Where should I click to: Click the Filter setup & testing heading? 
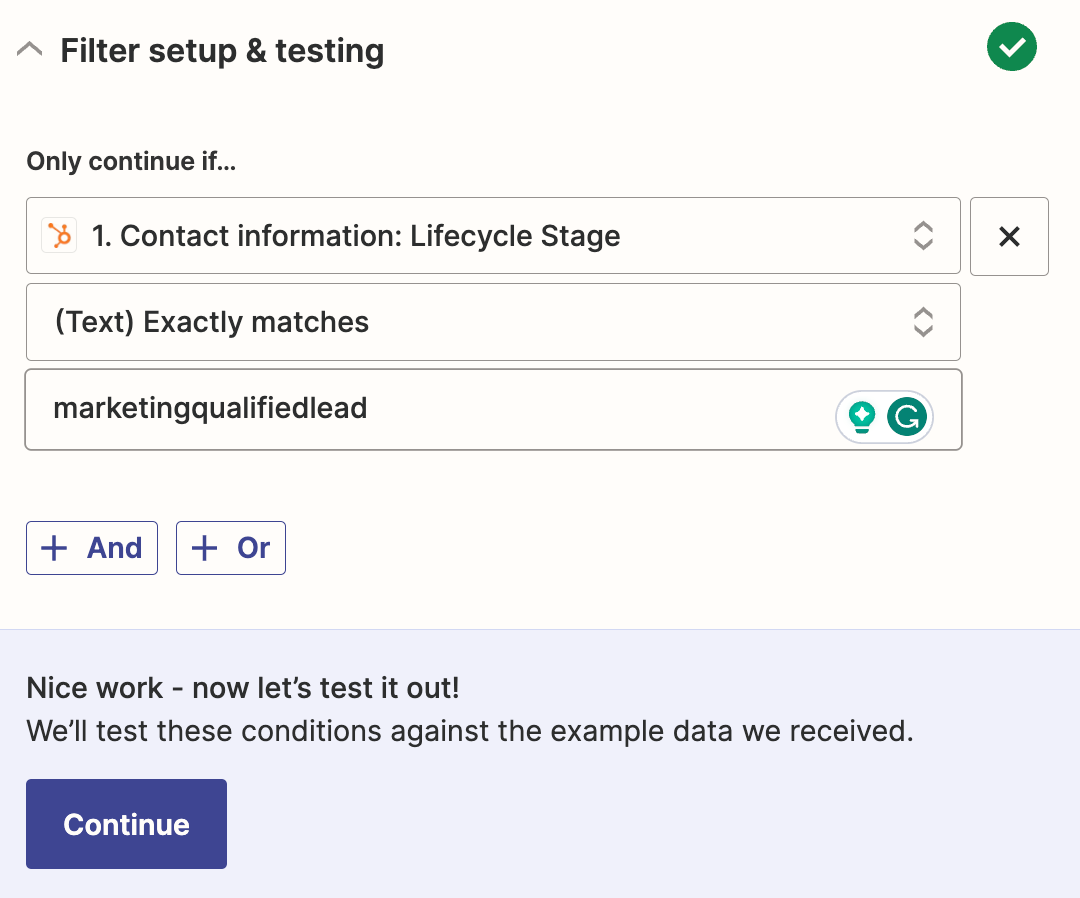click(222, 50)
